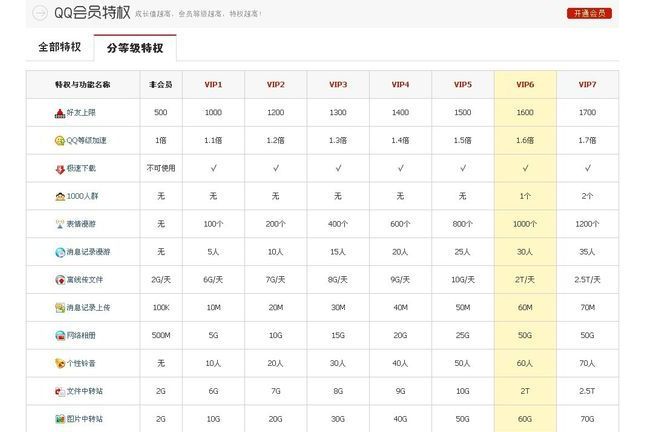The height and width of the screenshot is (432, 648).
Task: Click the 2G/天 cell in 离线传文件 row
Action: [161, 280]
